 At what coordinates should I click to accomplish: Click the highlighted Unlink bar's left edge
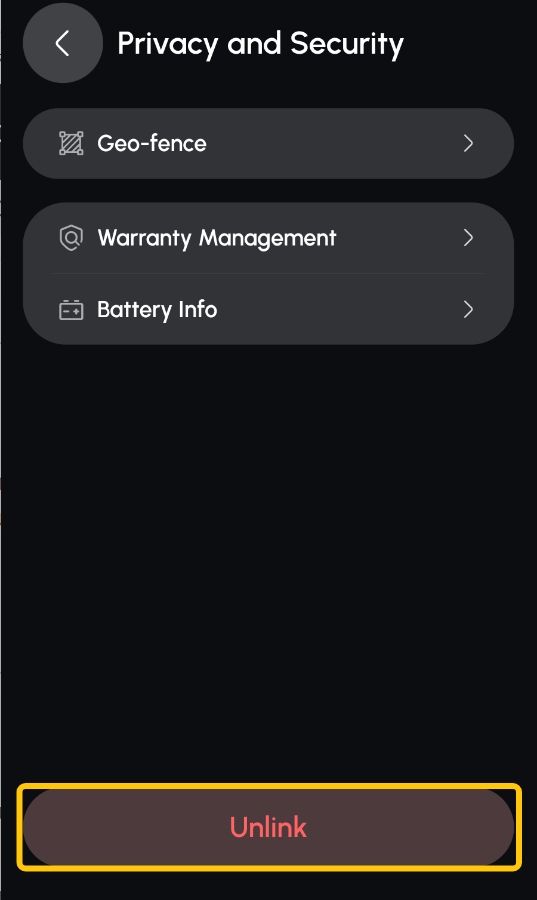tap(20, 827)
